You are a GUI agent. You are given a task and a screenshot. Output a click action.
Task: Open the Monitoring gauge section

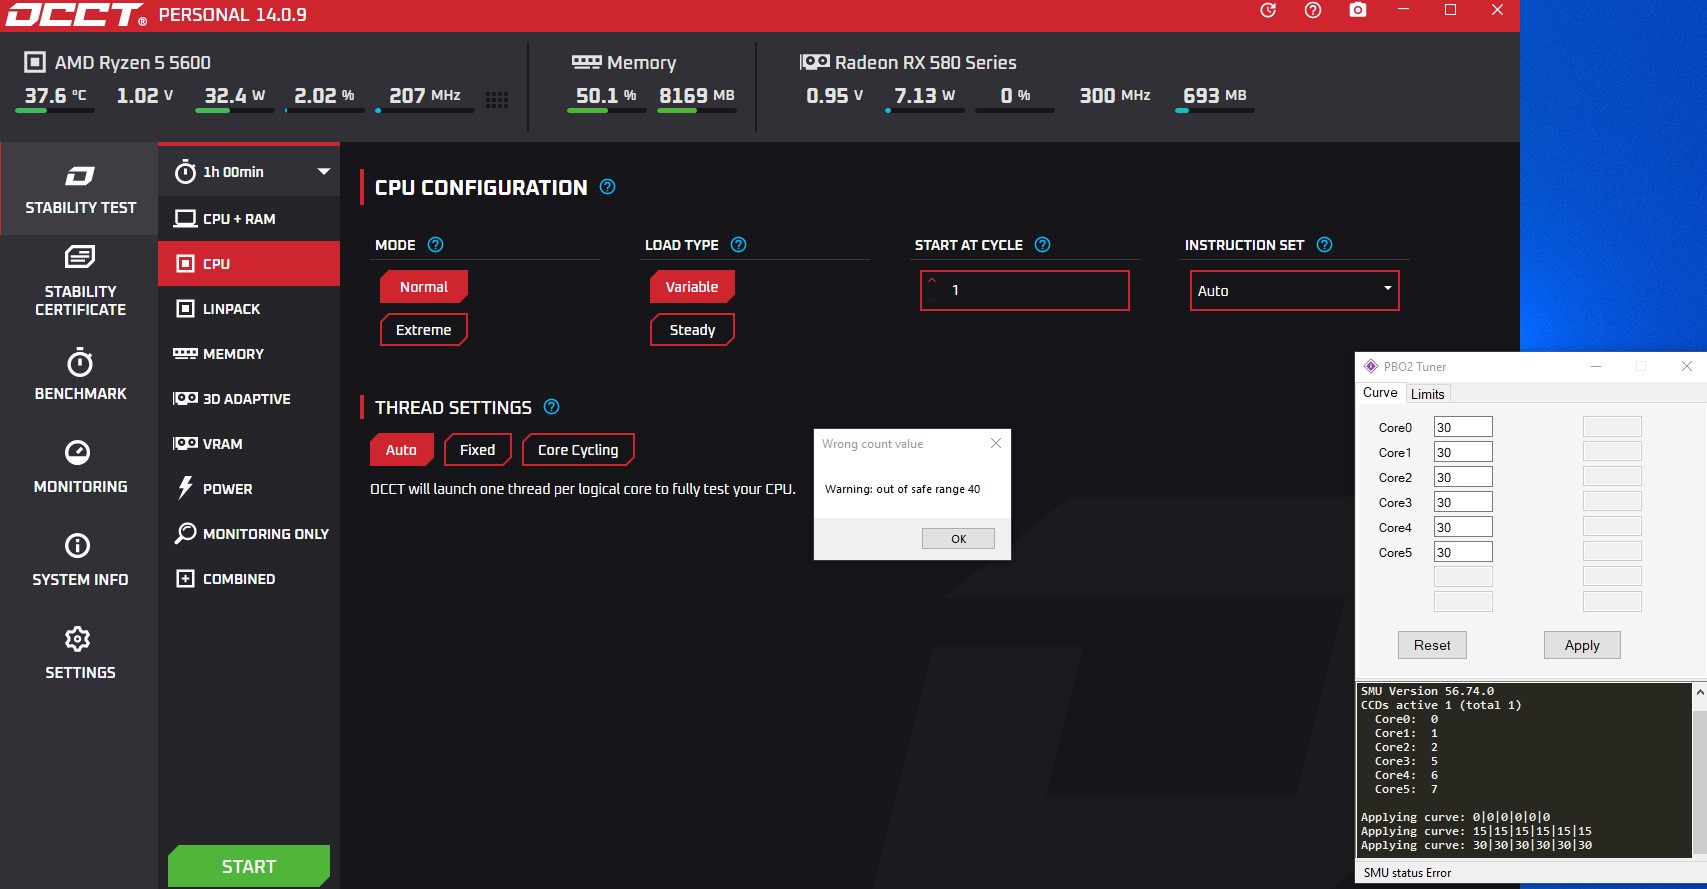pos(80,467)
